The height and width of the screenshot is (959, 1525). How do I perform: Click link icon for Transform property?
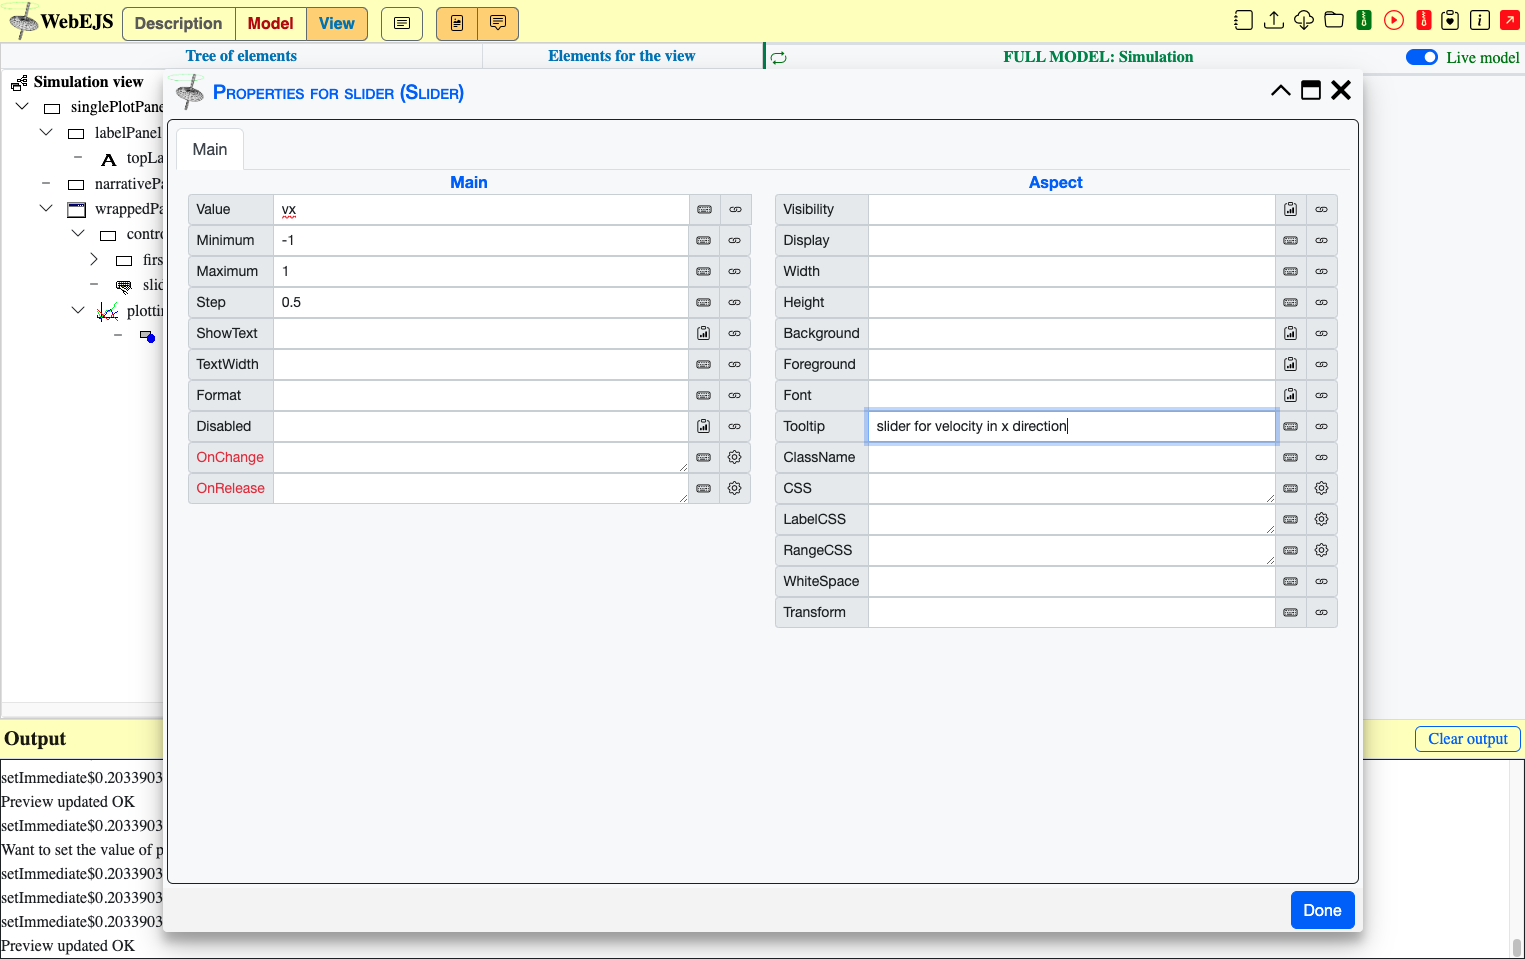pos(1322,612)
